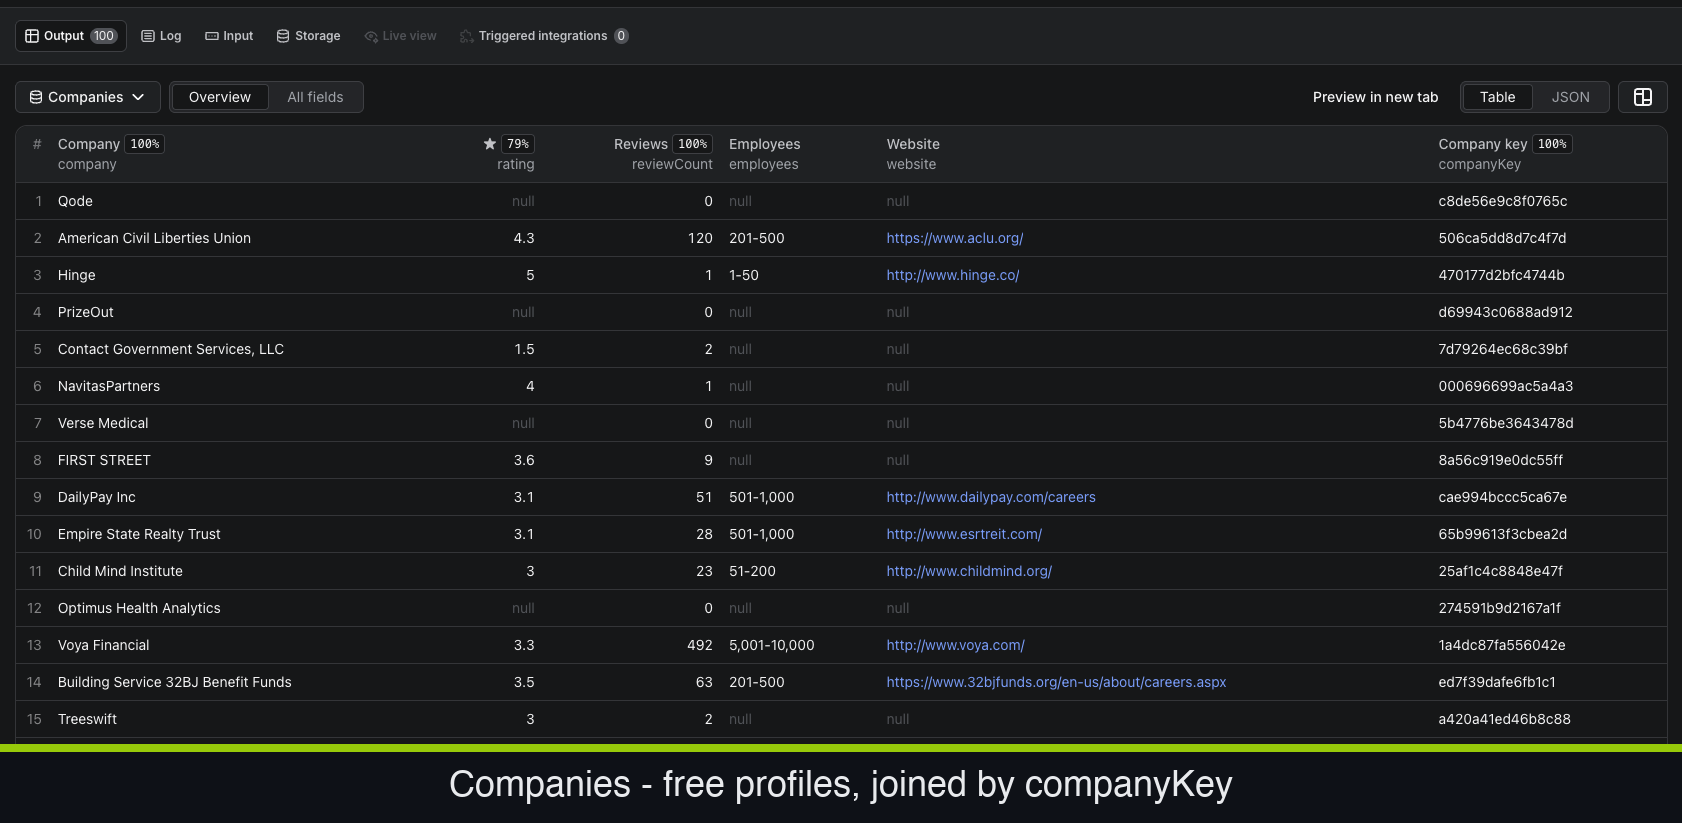
Task: Click Building Service 32BJ Benefit Funds cell
Action: (x=175, y=682)
